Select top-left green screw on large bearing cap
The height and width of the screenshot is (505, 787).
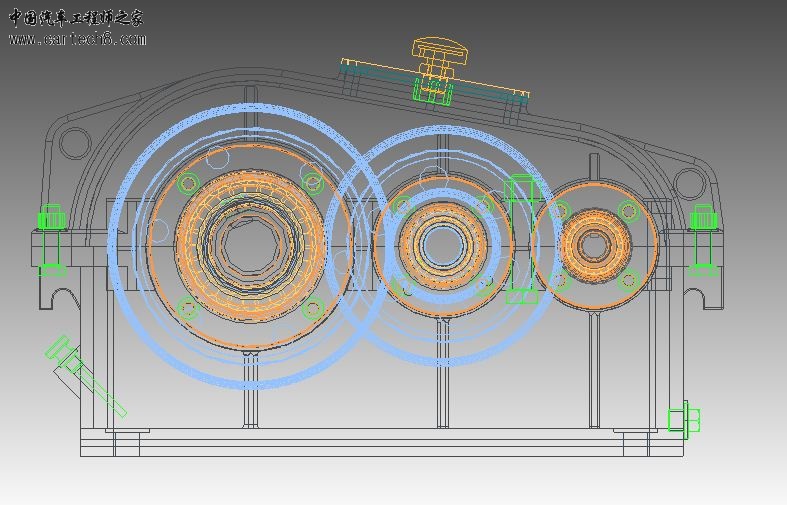[x=188, y=183]
